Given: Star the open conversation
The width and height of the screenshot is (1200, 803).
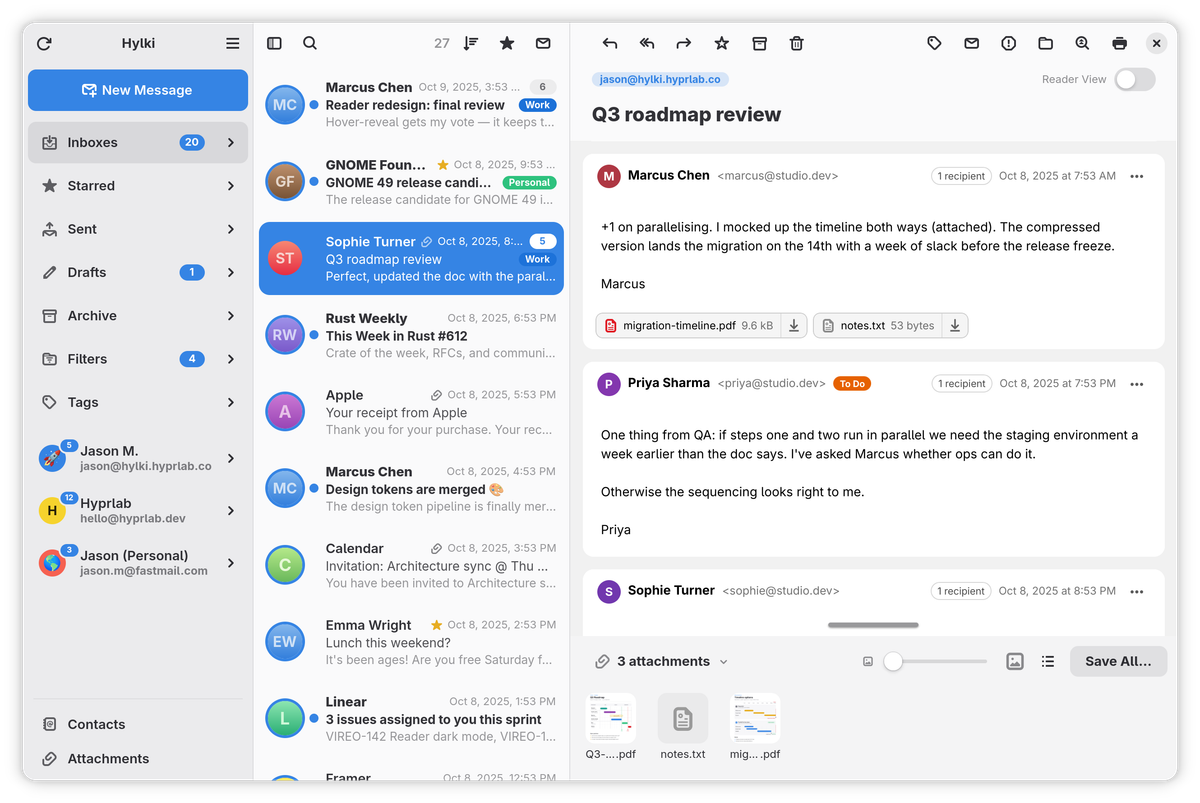Looking at the screenshot, I should coord(722,43).
